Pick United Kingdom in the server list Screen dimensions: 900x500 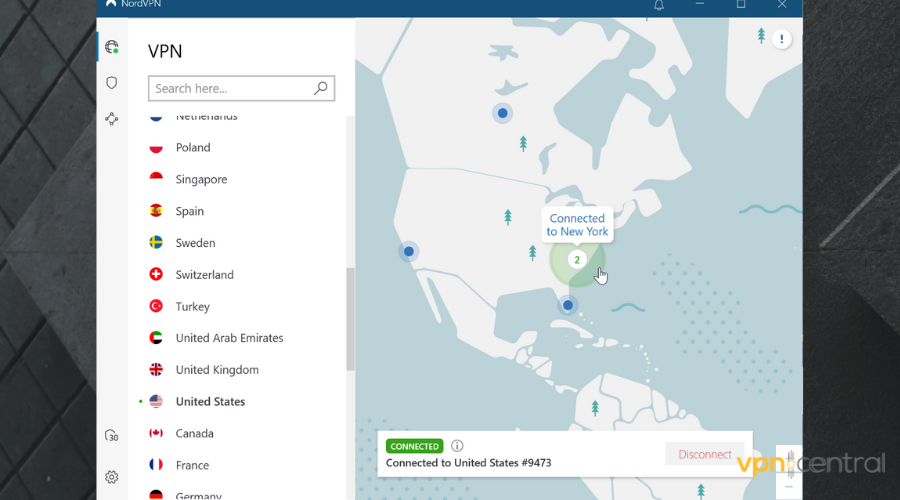coord(217,369)
